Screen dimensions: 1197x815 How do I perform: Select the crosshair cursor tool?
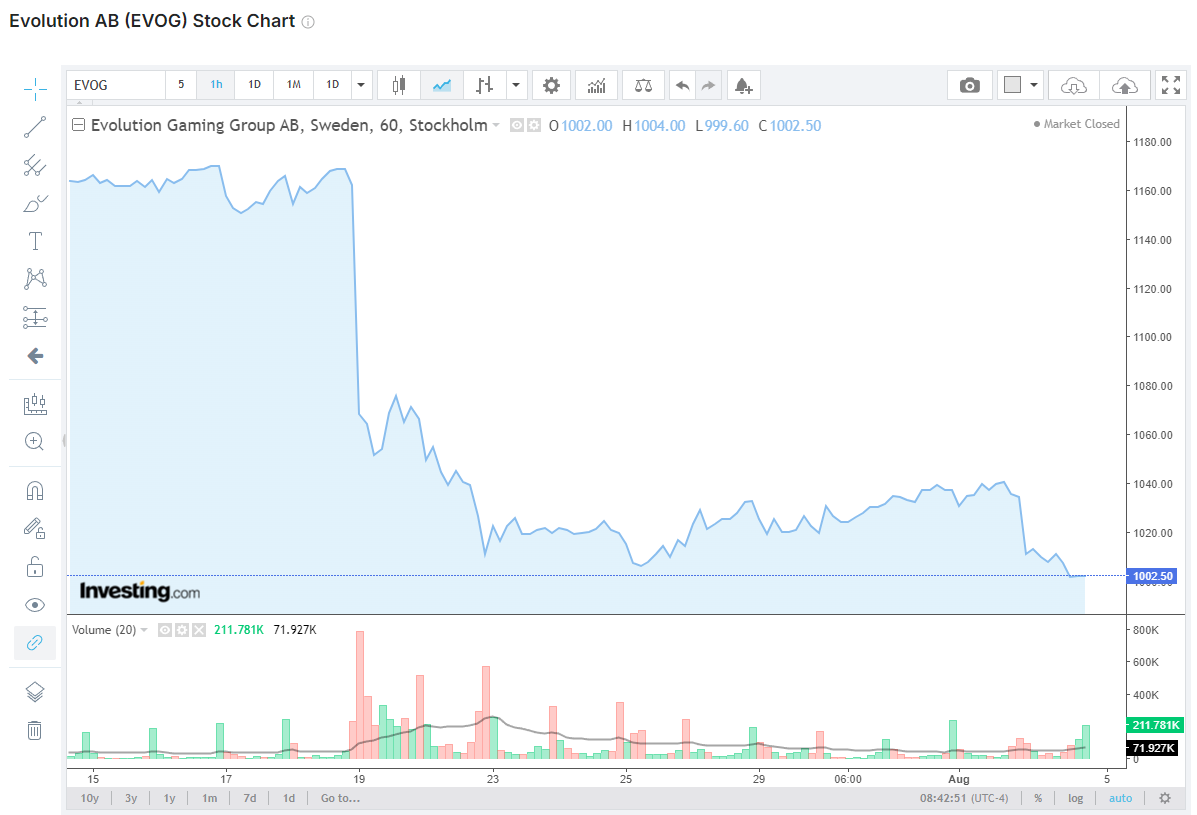click(x=35, y=89)
